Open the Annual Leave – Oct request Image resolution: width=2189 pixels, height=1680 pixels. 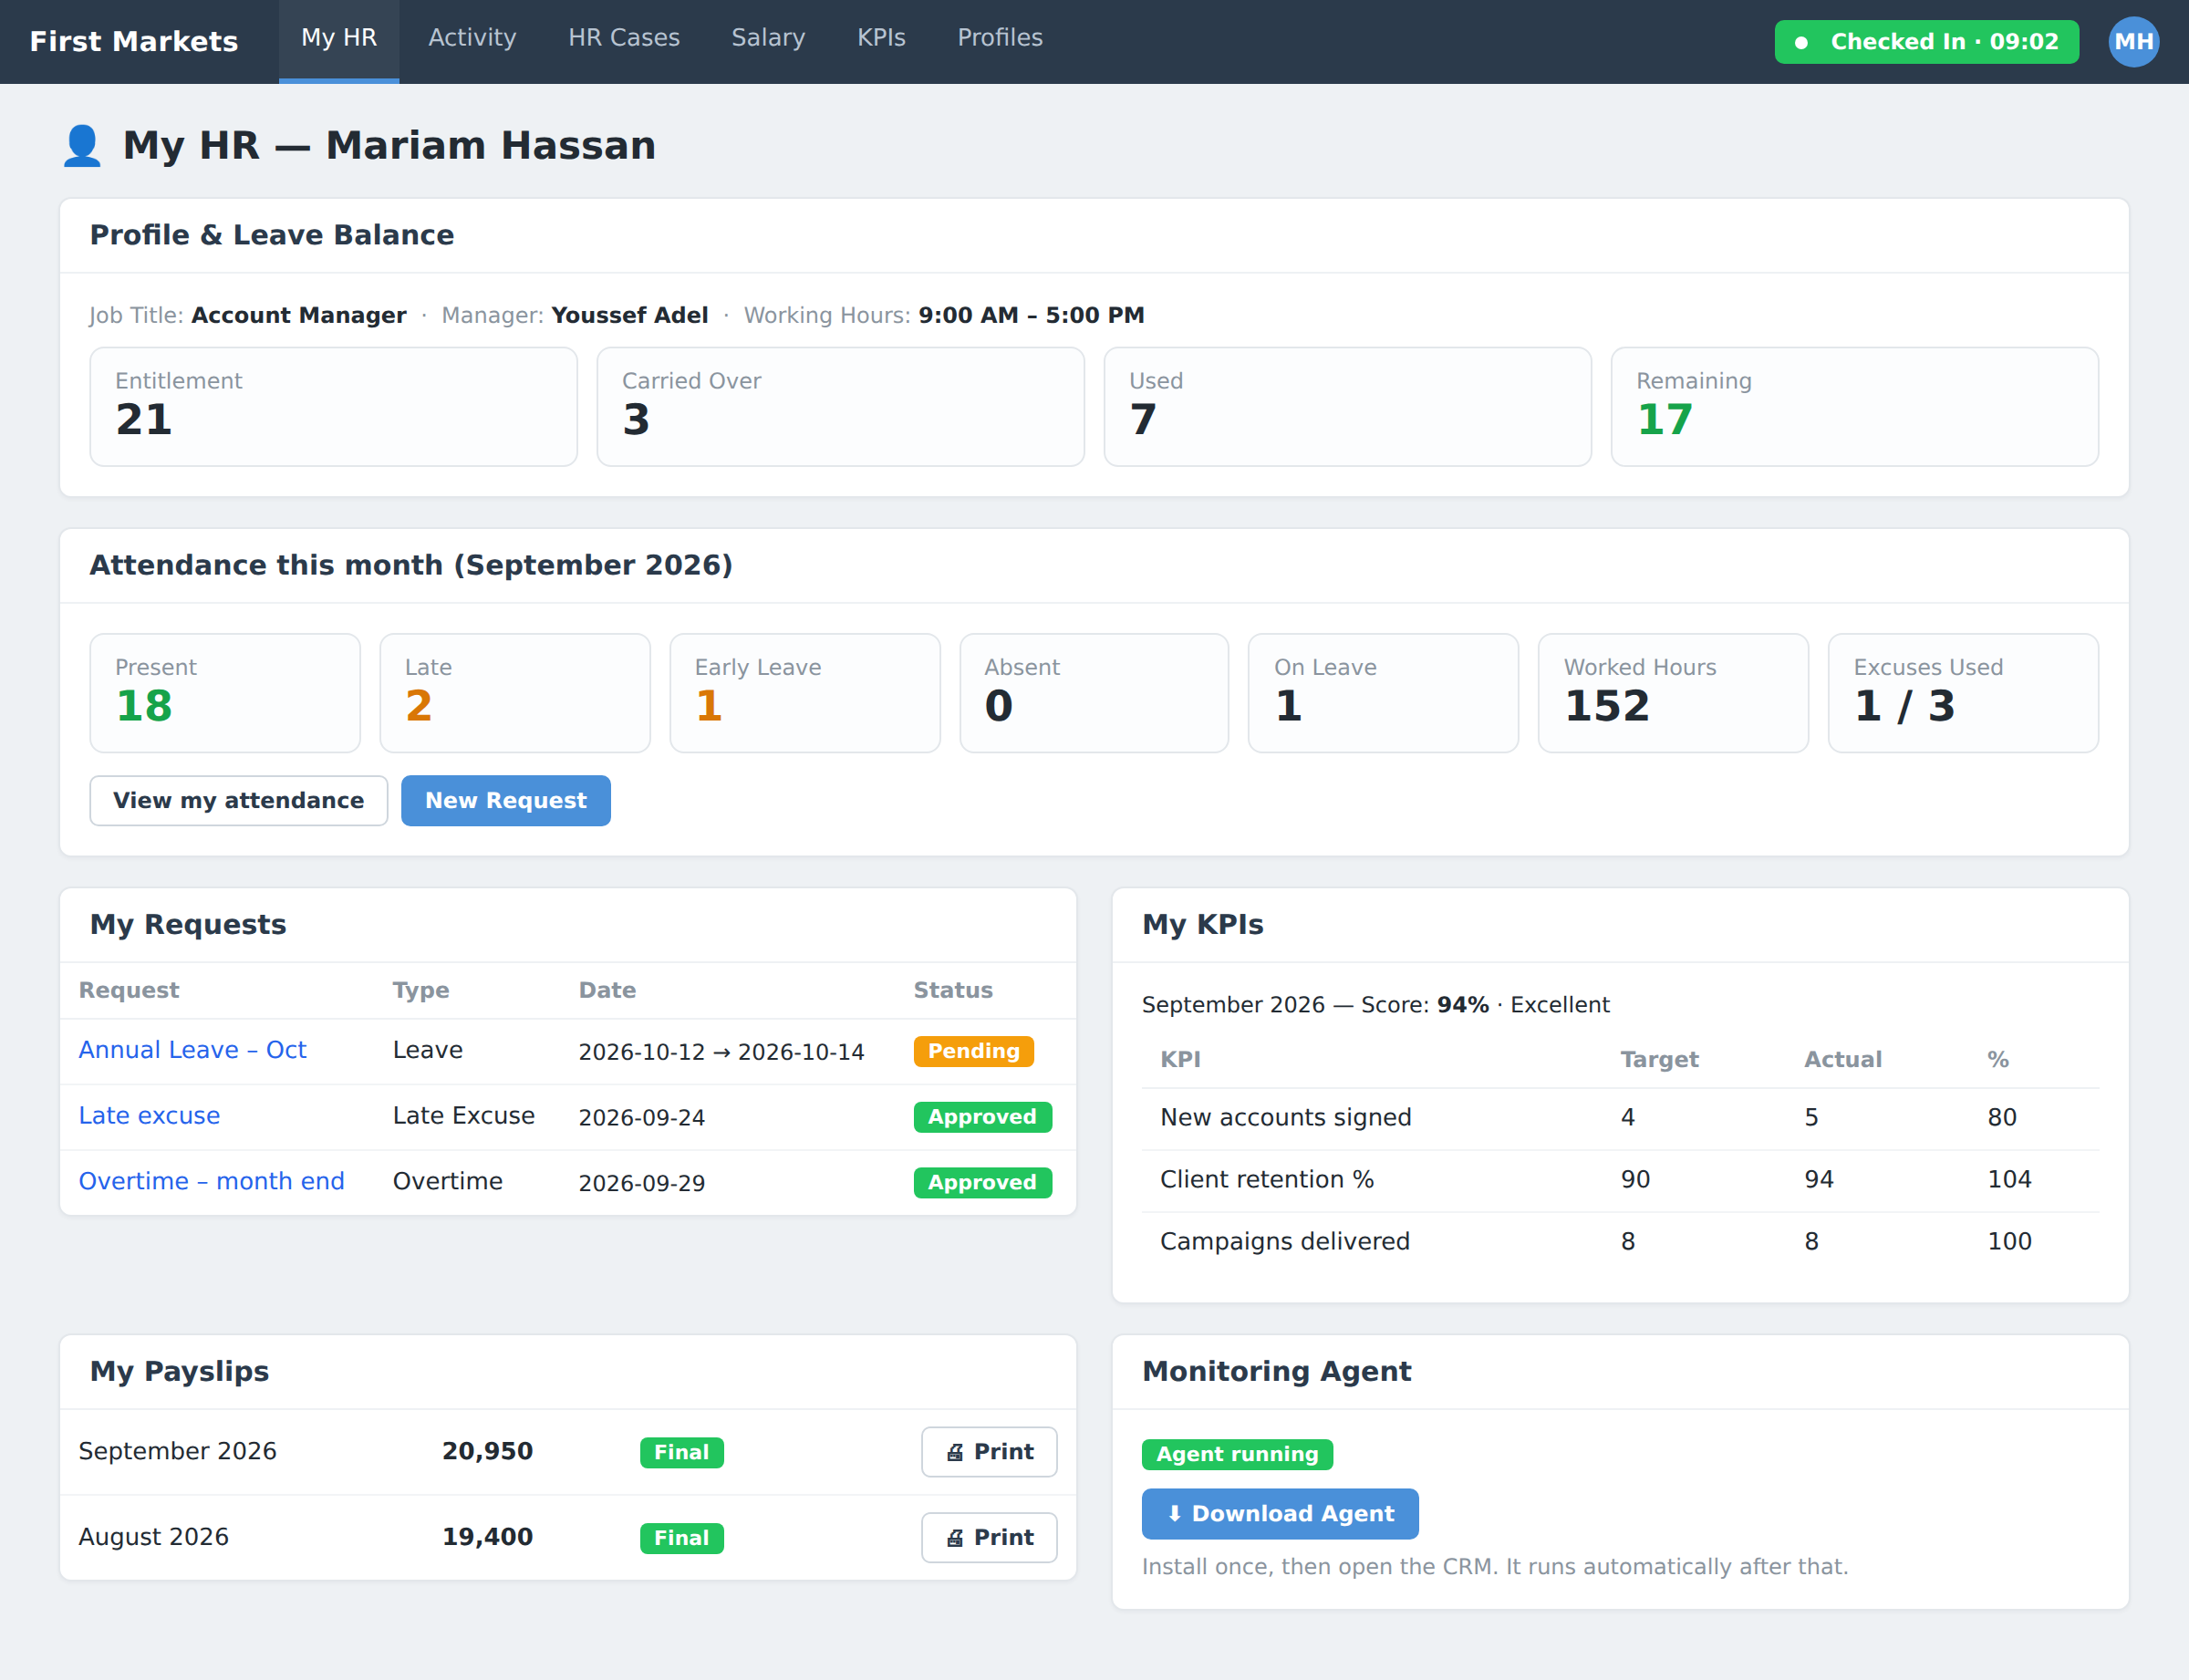click(x=192, y=1050)
